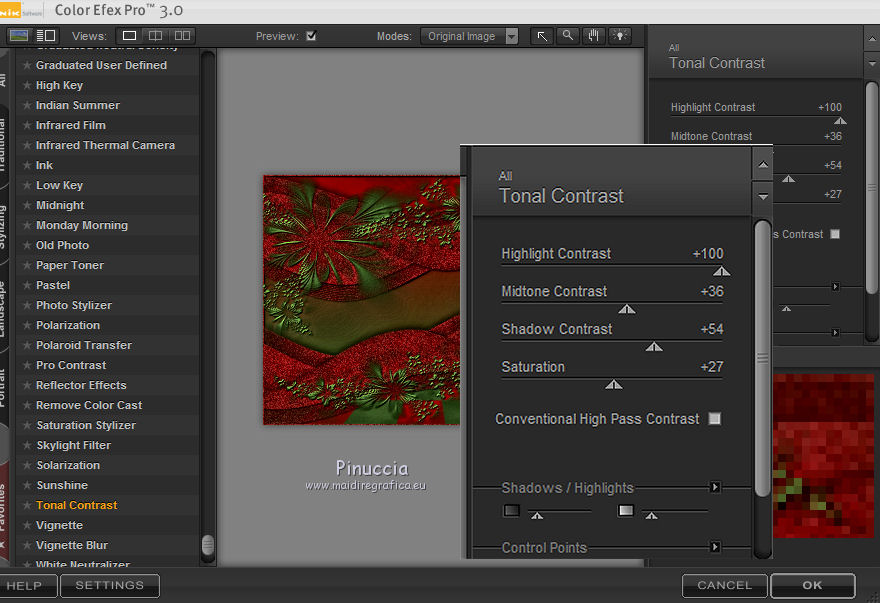Click the star beside Tonal Contrast
880x603 pixels.
click(26, 505)
